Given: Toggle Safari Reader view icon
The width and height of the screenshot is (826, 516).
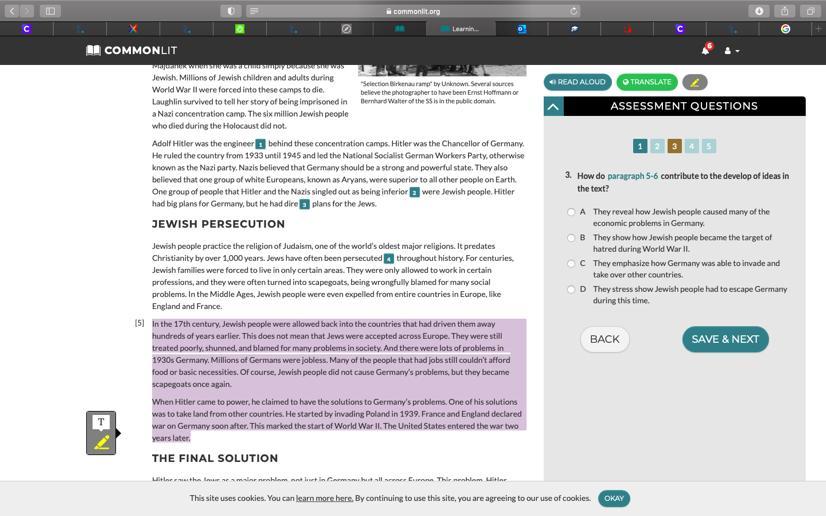Looking at the screenshot, I should [254, 11].
